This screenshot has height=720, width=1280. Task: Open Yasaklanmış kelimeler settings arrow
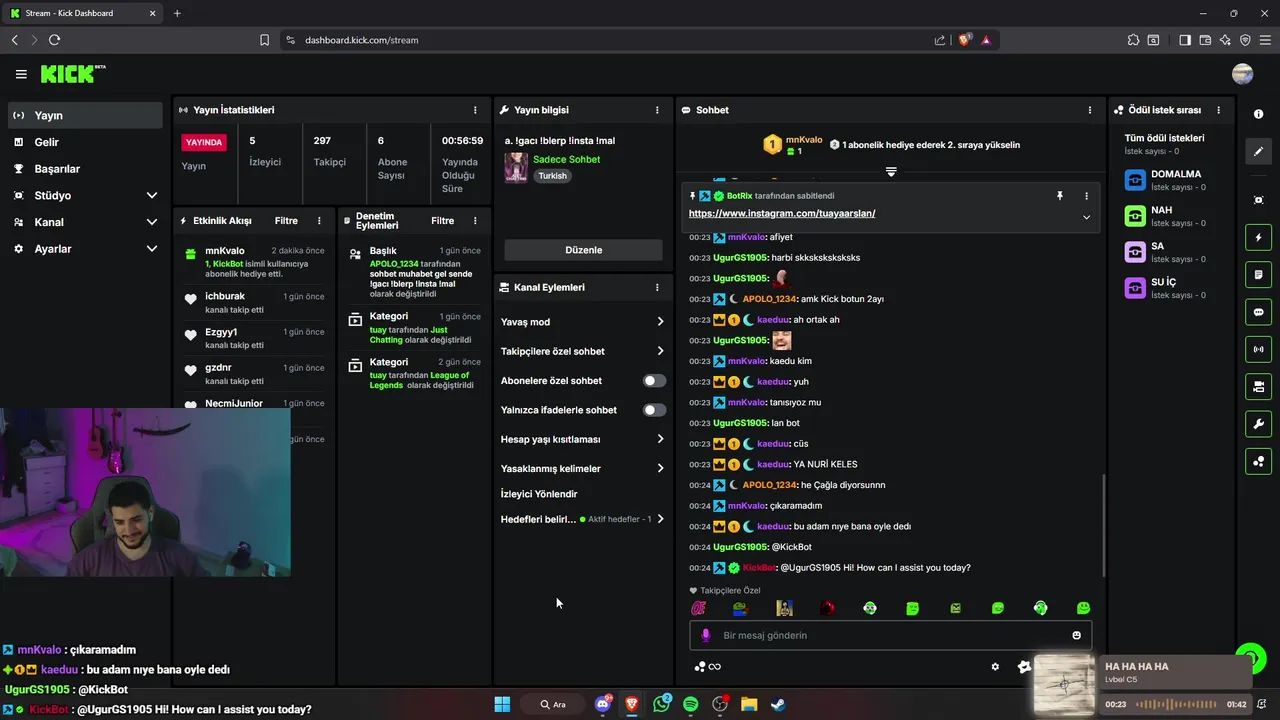(x=660, y=468)
